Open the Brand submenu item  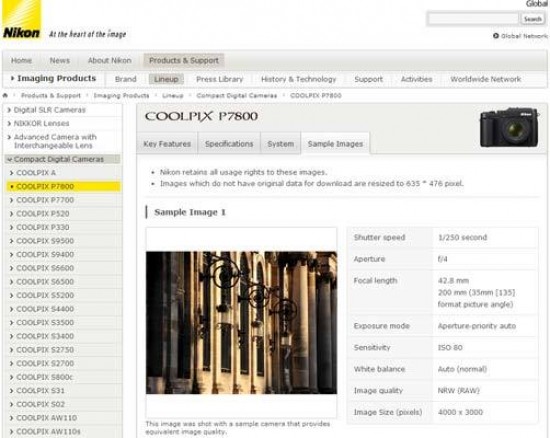(x=126, y=79)
